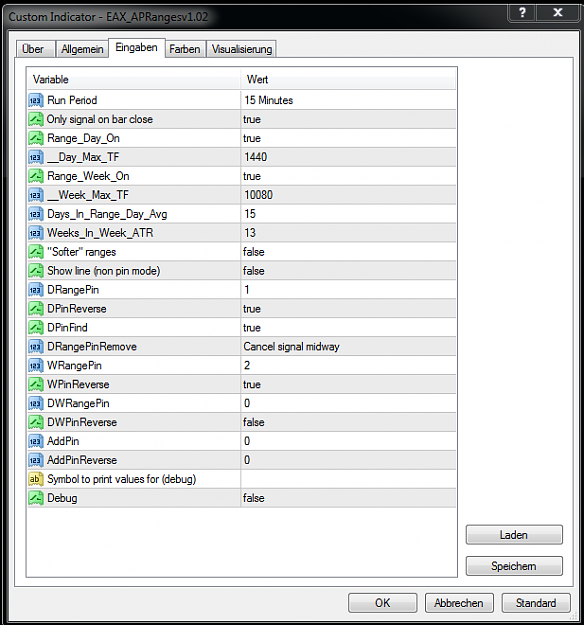Close the Custom Indicator dialog

point(558,13)
